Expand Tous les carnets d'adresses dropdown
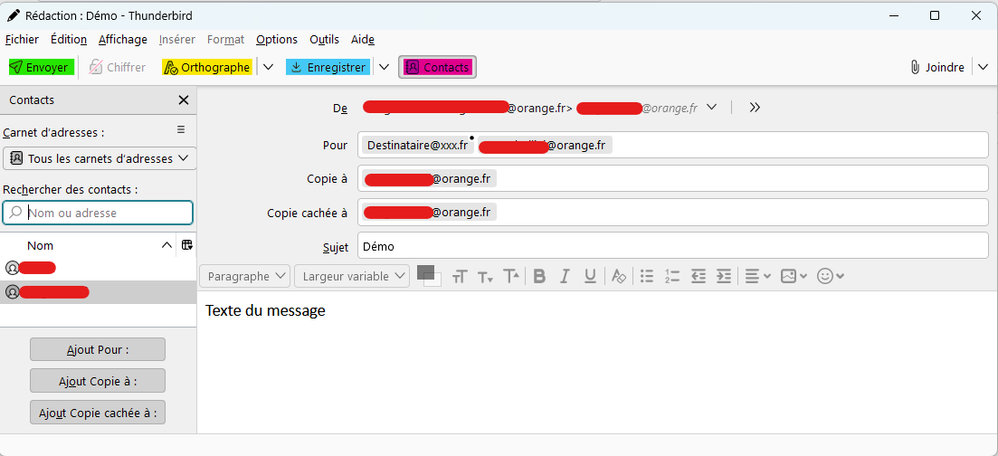 pos(99,159)
